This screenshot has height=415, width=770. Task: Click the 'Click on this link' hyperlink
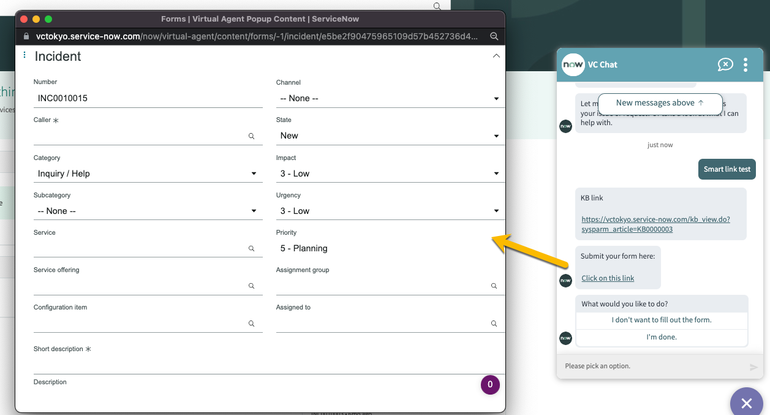tap(607, 278)
